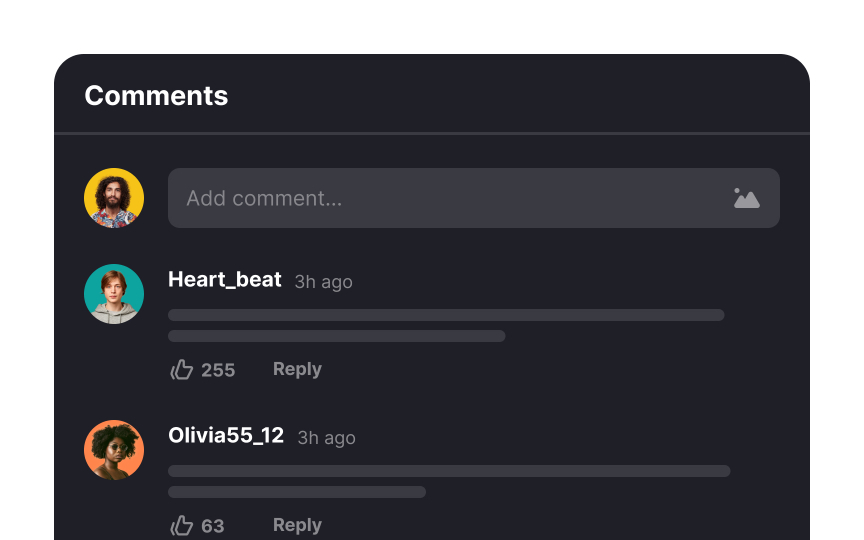Reply to Olivia55_12's comment
The width and height of the screenshot is (864, 540).
click(297, 525)
